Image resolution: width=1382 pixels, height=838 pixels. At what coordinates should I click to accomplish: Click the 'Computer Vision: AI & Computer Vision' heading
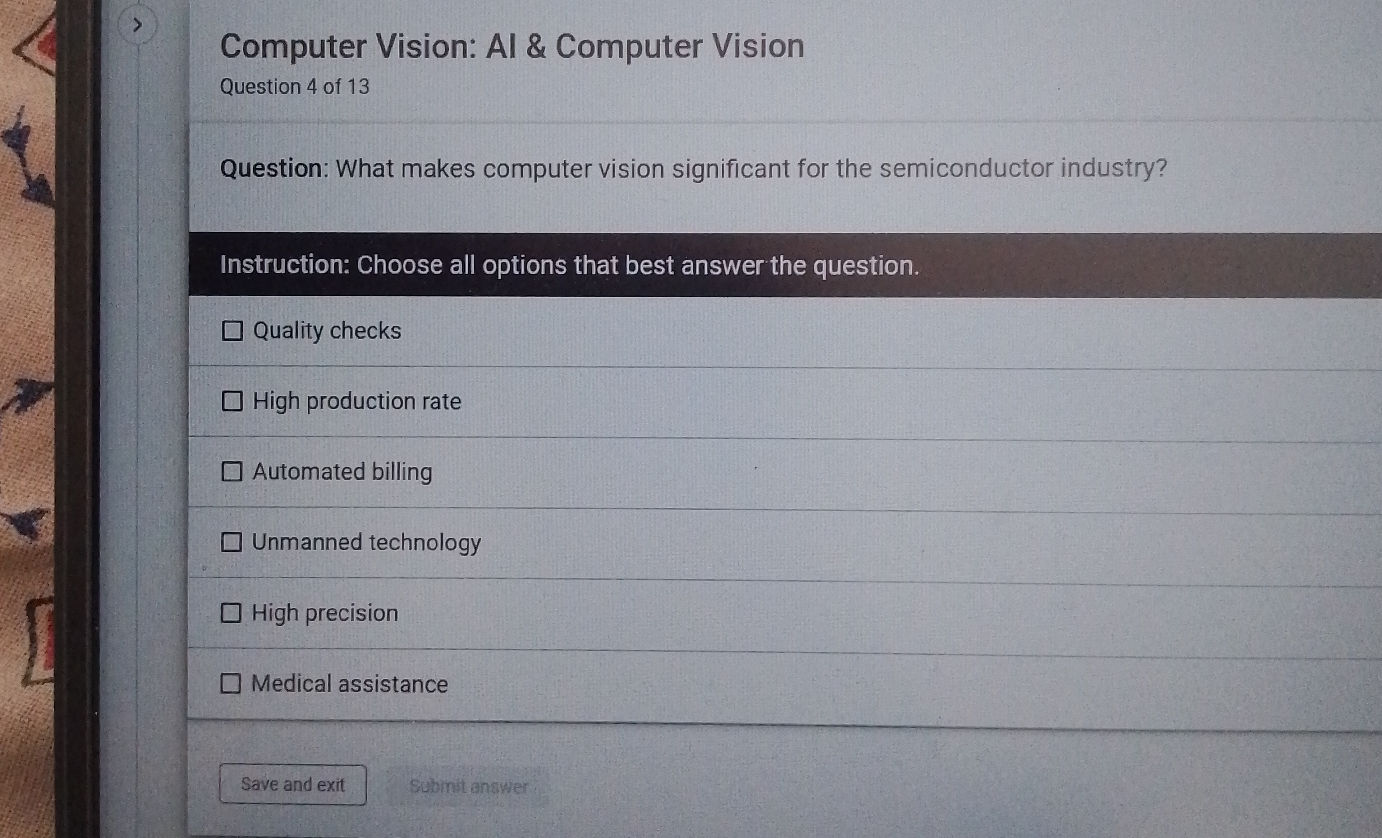pos(512,46)
